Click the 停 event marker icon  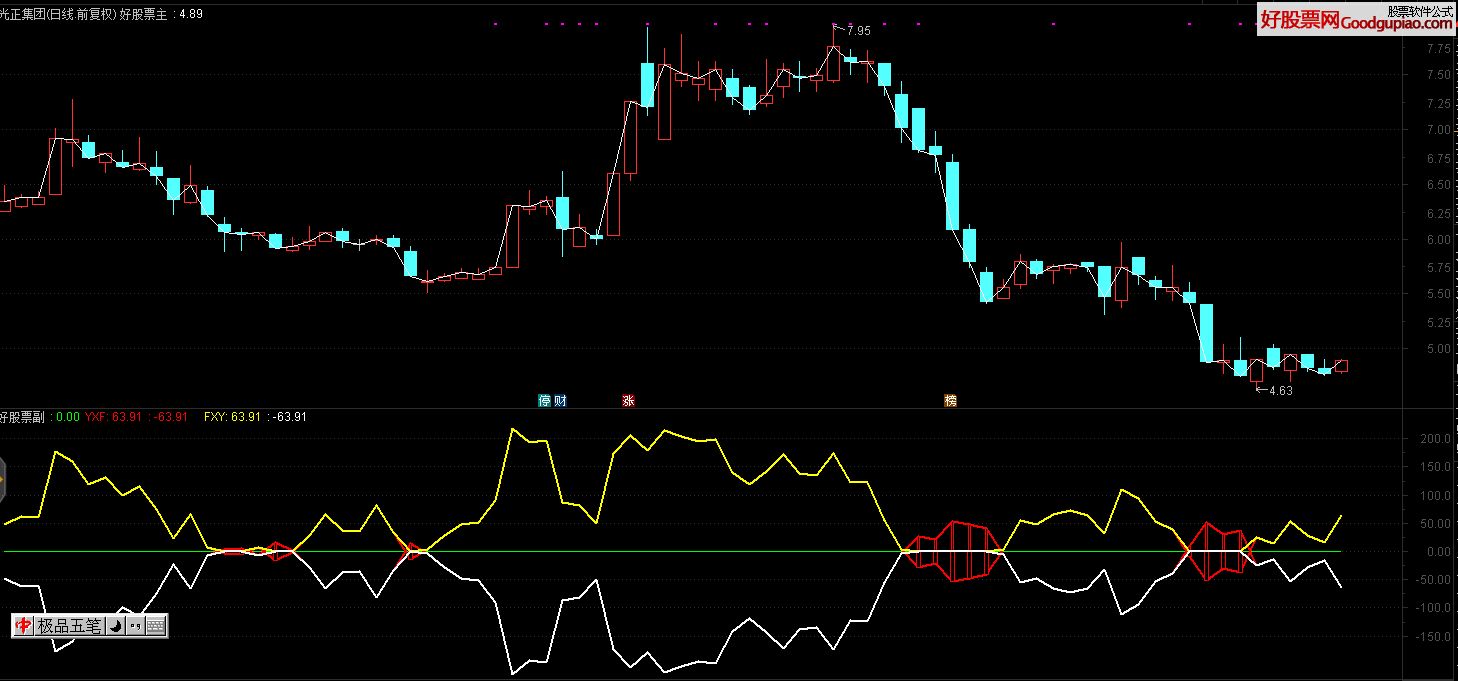coord(545,400)
